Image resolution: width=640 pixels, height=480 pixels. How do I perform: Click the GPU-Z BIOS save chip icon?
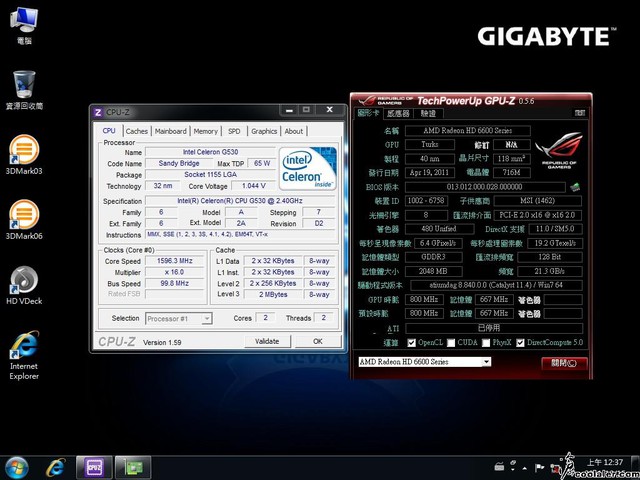(575, 187)
